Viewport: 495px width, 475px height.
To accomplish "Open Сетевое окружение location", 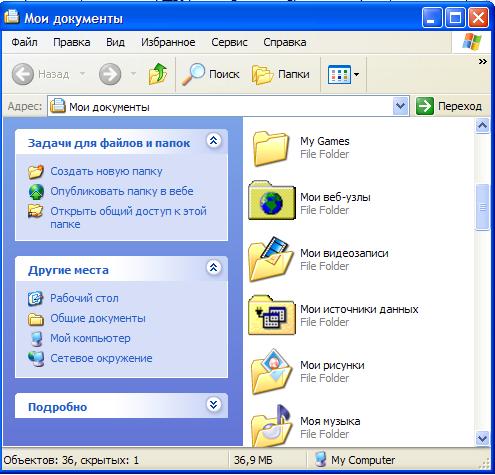I will (x=101, y=358).
